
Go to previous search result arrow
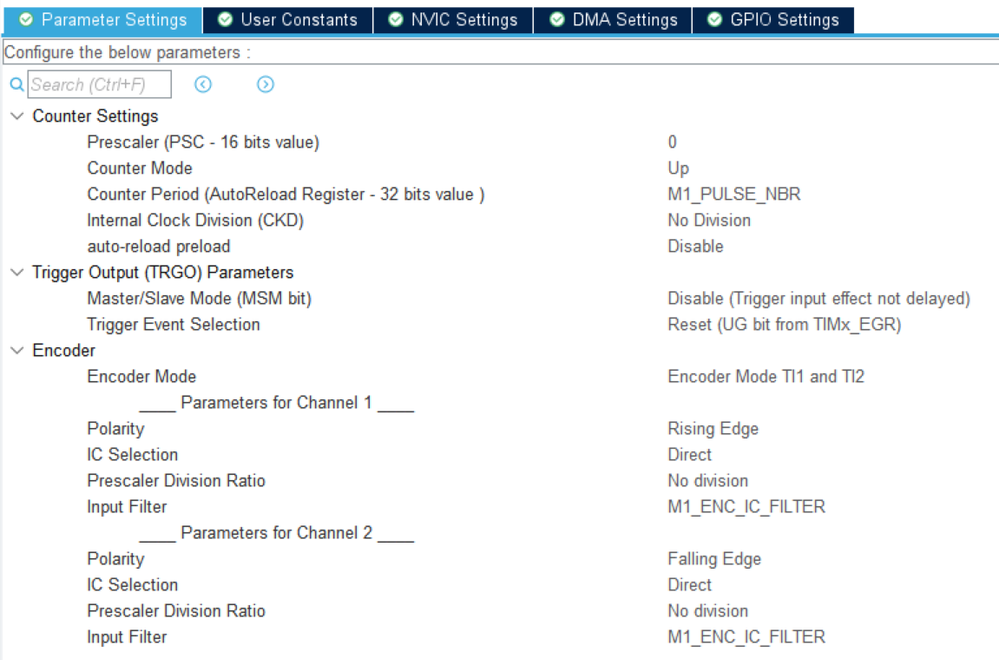pyautogui.click(x=203, y=84)
